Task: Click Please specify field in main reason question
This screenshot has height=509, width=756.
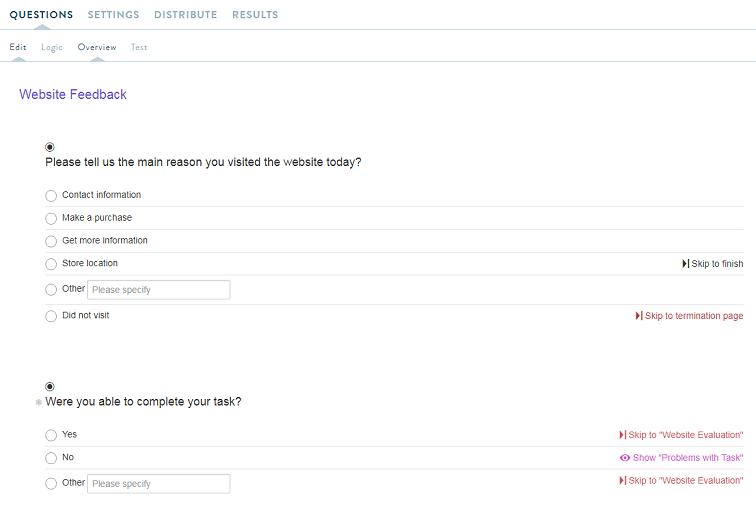Action: 159,290
